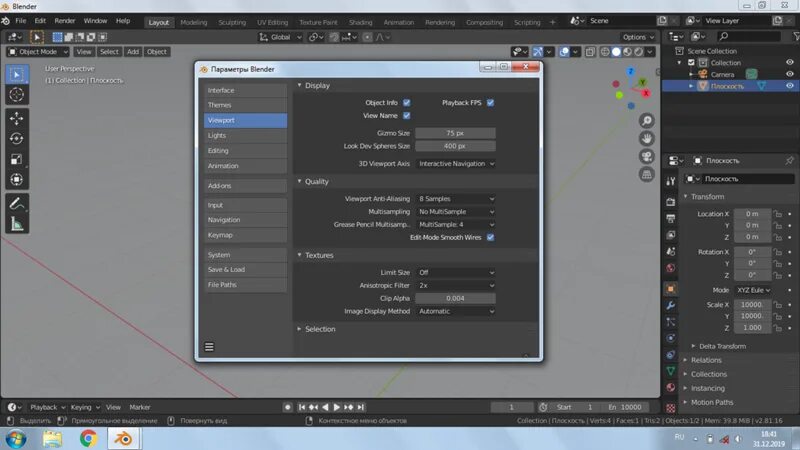
Task: Click the Clip Alpha value field
Action: click(455, 298)
